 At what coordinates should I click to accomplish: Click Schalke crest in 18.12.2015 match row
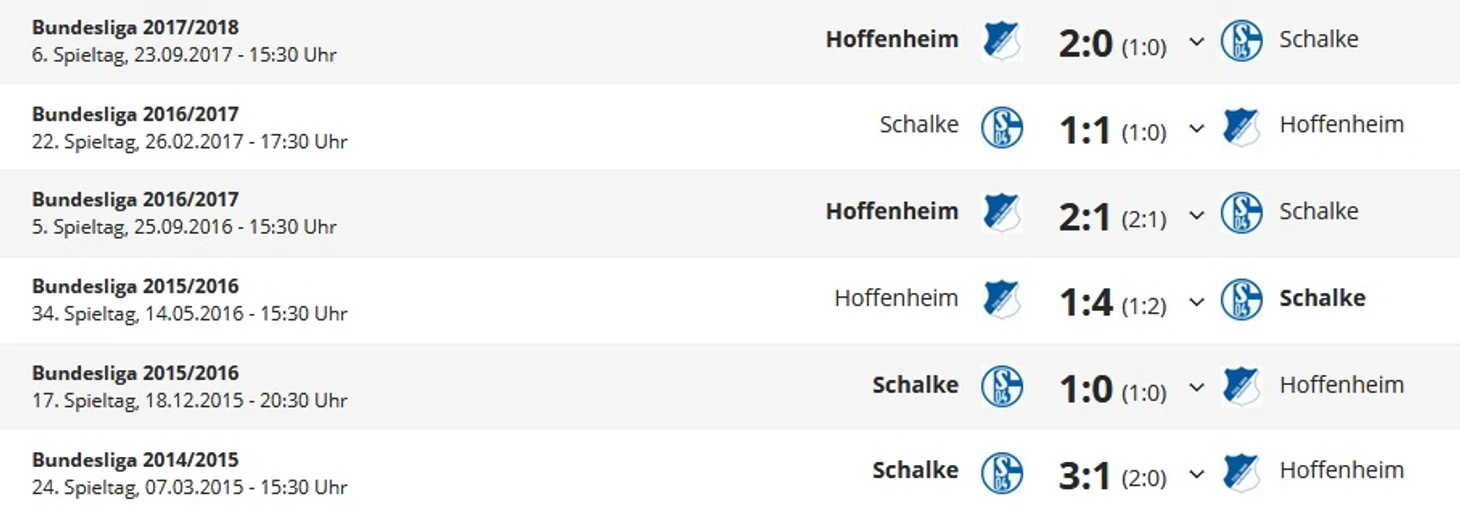[x=1001, y=386]
